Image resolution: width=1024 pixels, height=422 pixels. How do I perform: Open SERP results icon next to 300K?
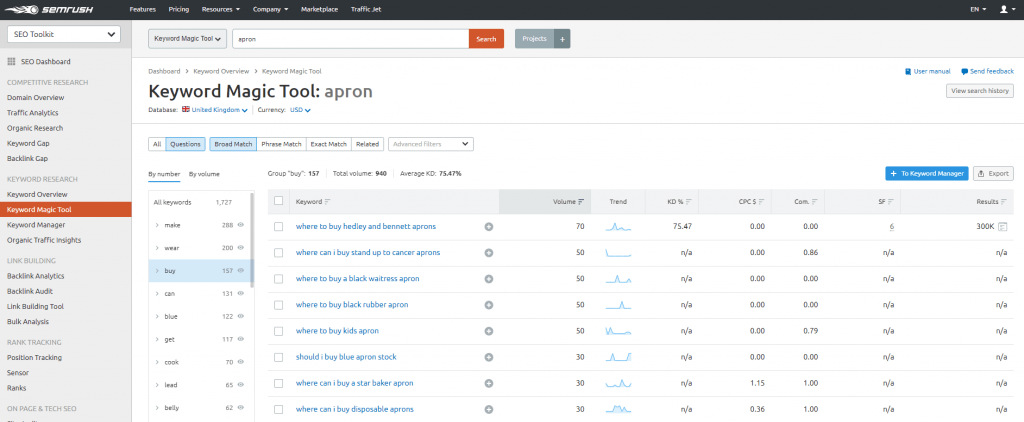(1003, 227)
